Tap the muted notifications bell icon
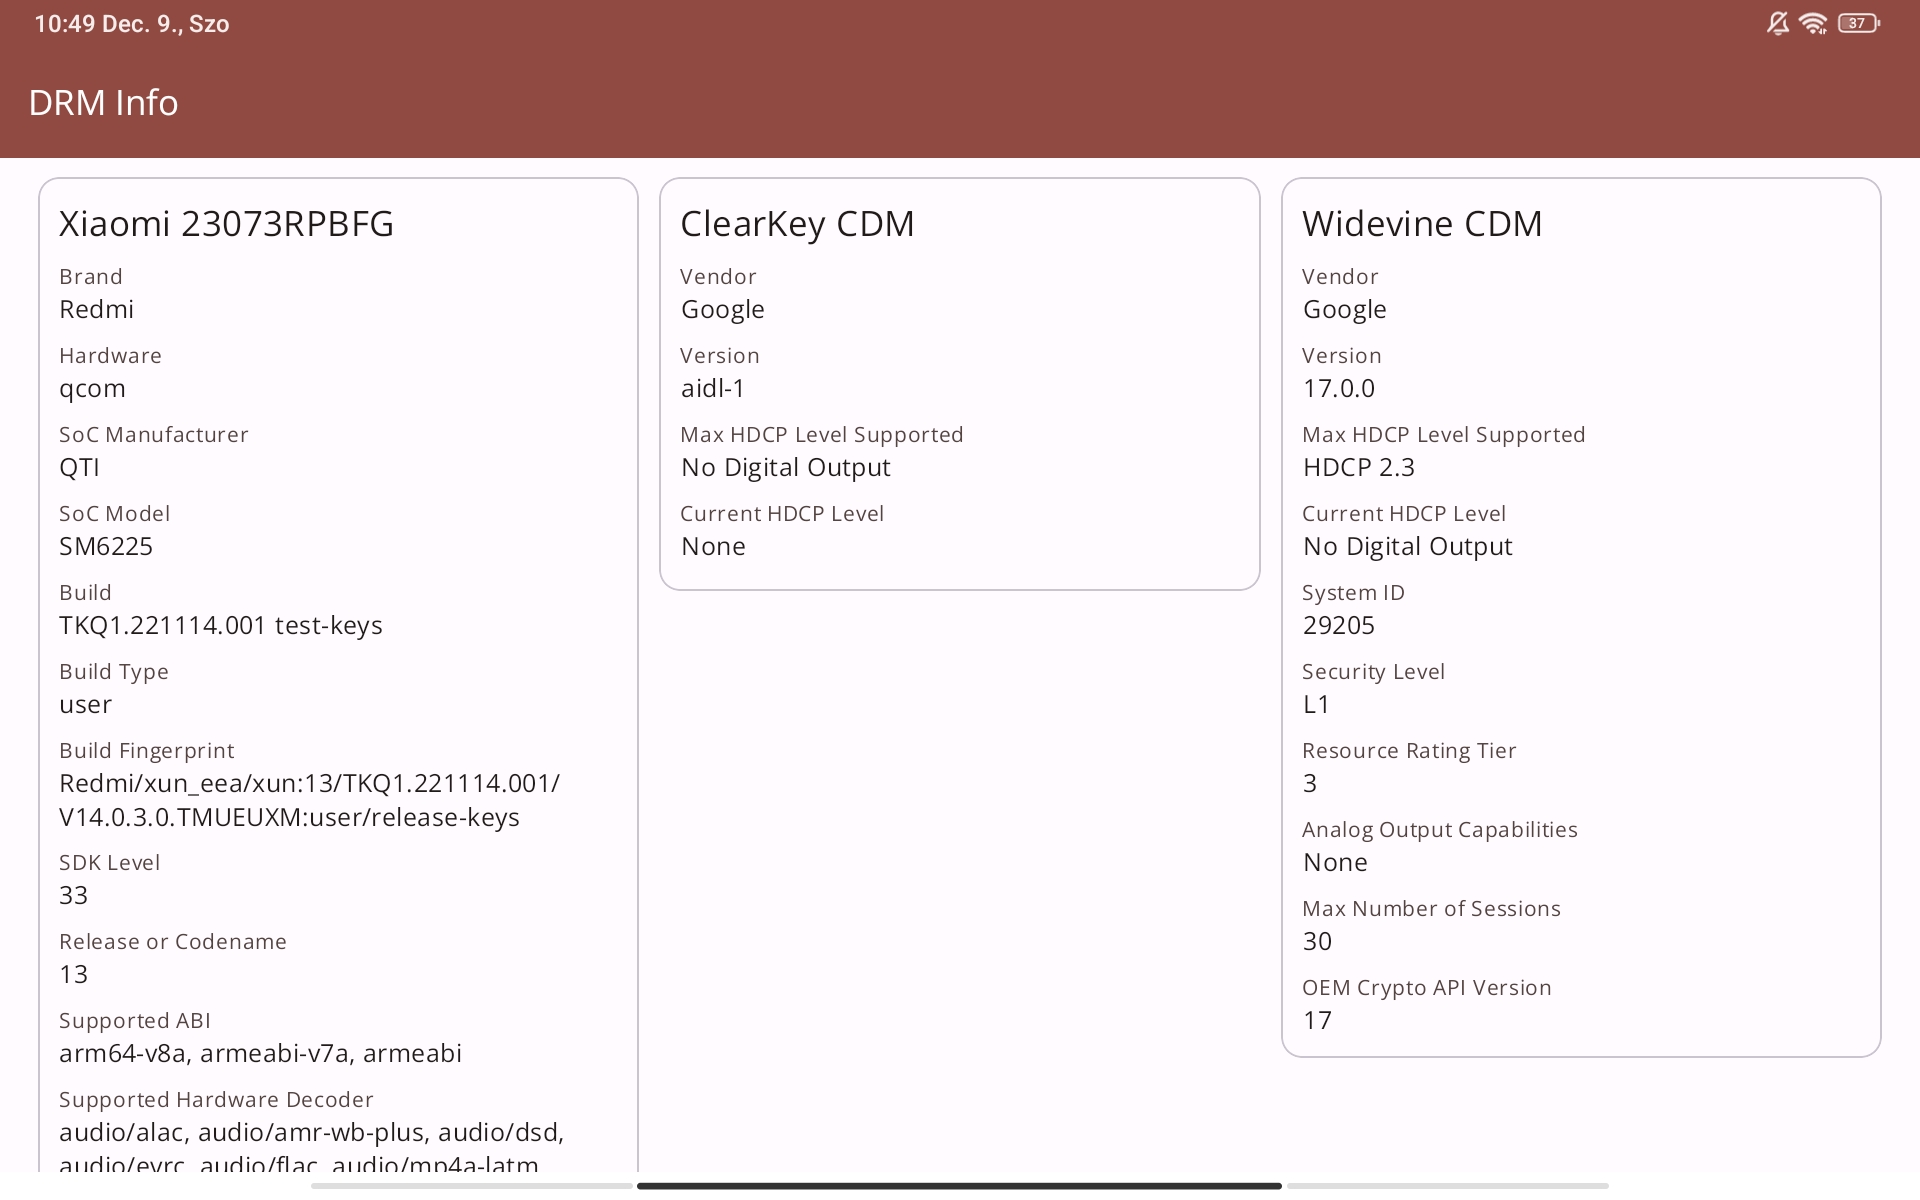 point(1777,23)
